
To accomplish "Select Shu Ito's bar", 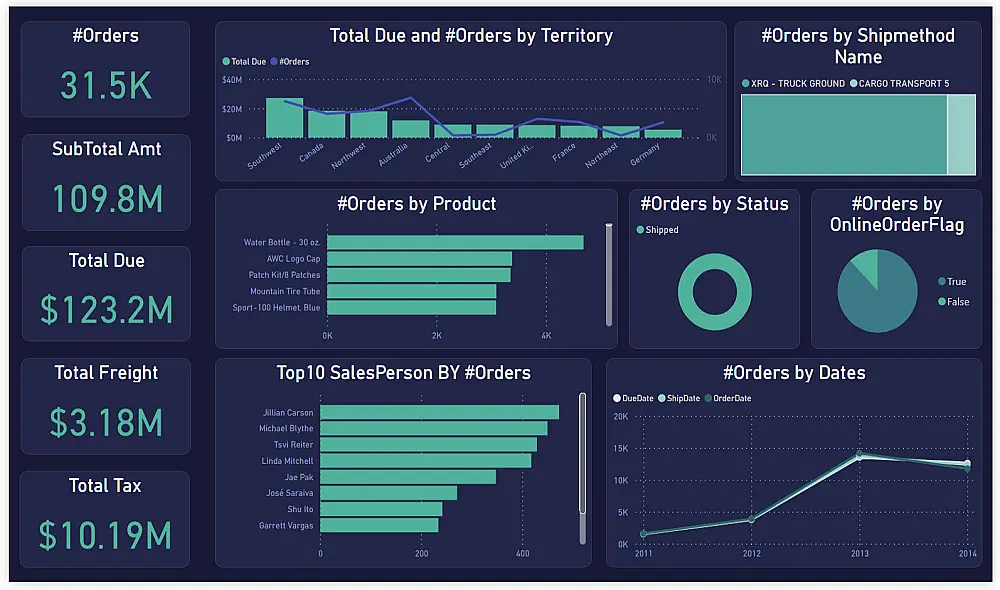I will coord(381,509).
